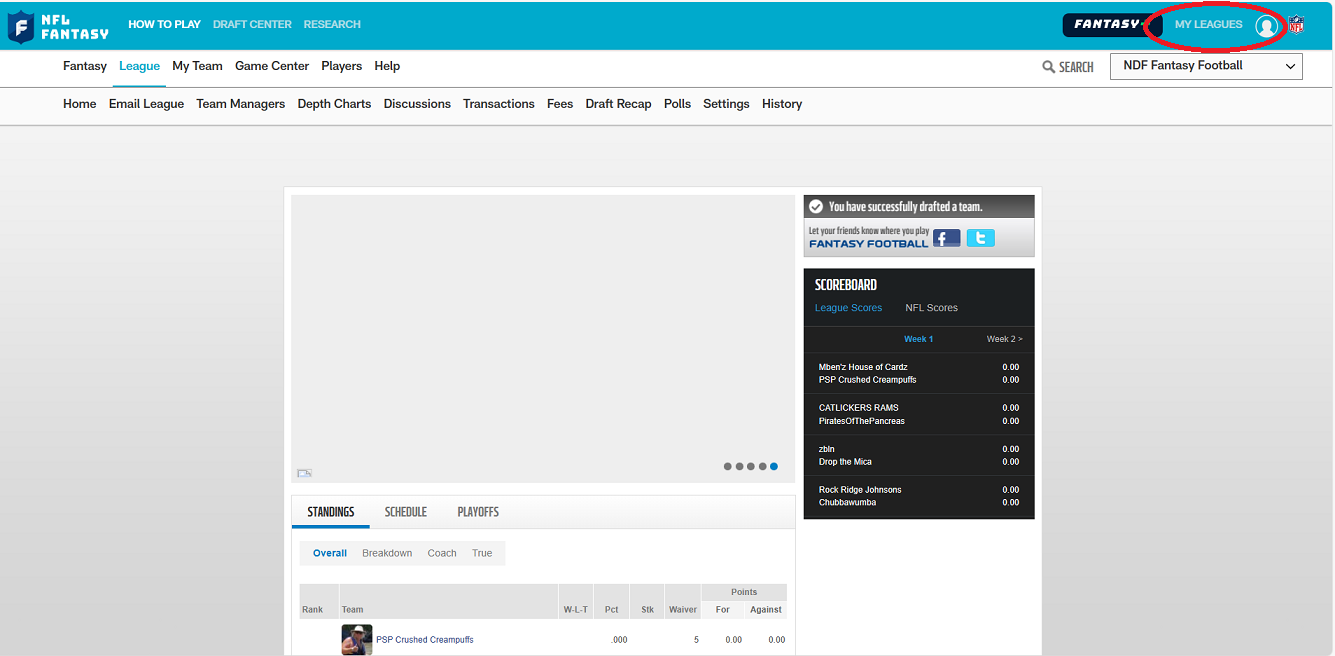Select the last blue carousel dot
This screenshot has height=656, width=1335.
click(774, 466)
